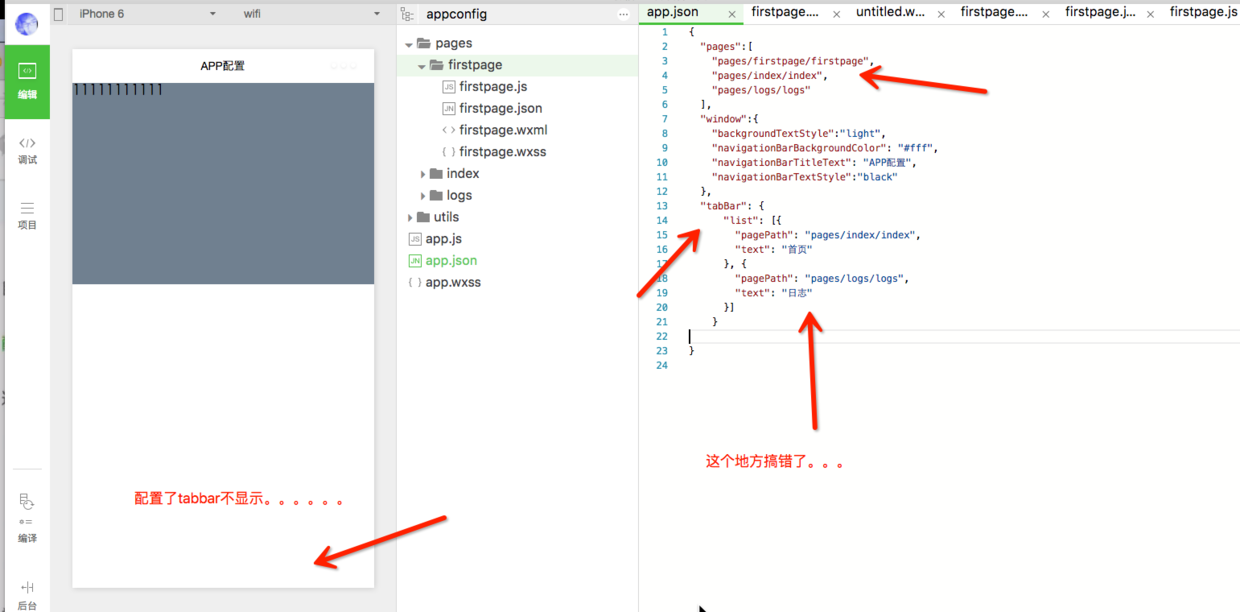Click the "tabBar": { code line
The image size is (1240, 612).
click(x=732, y=206)
